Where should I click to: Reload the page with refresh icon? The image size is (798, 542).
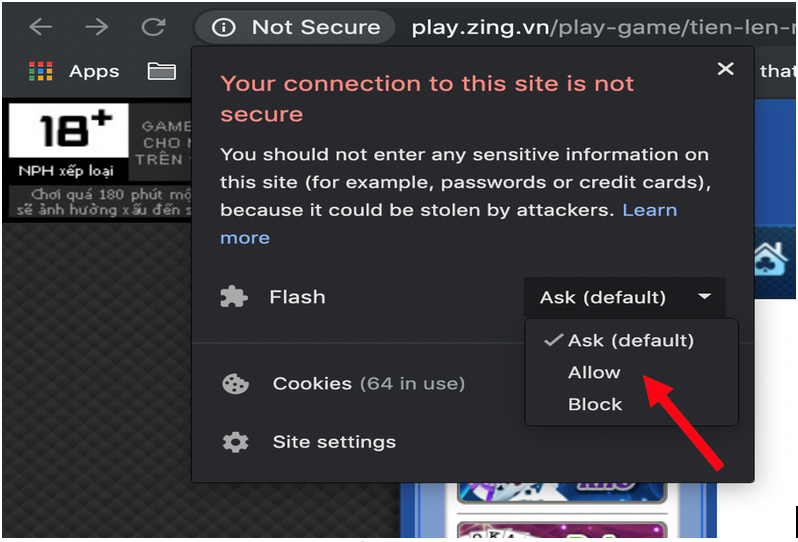(153, 26)
